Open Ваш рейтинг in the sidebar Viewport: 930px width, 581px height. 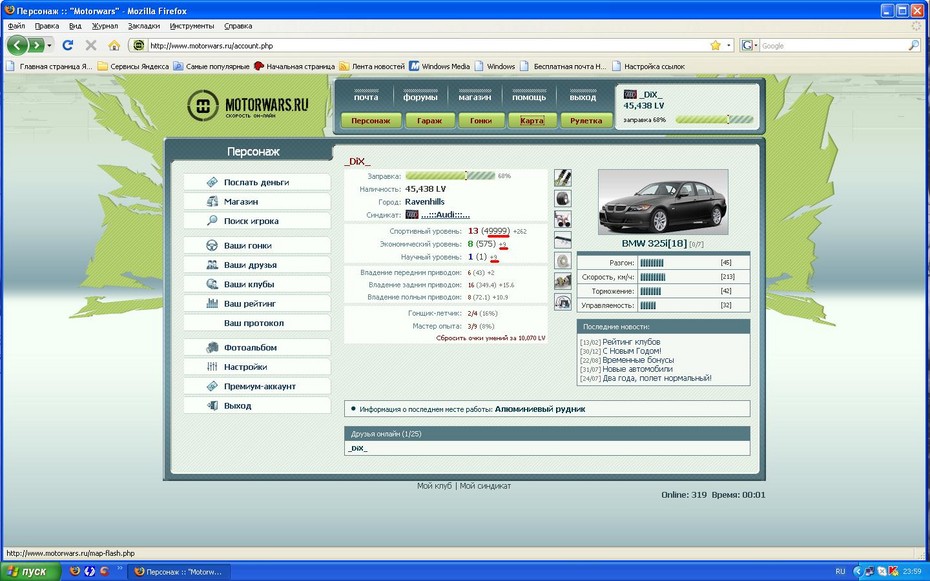tap(257, 304)
